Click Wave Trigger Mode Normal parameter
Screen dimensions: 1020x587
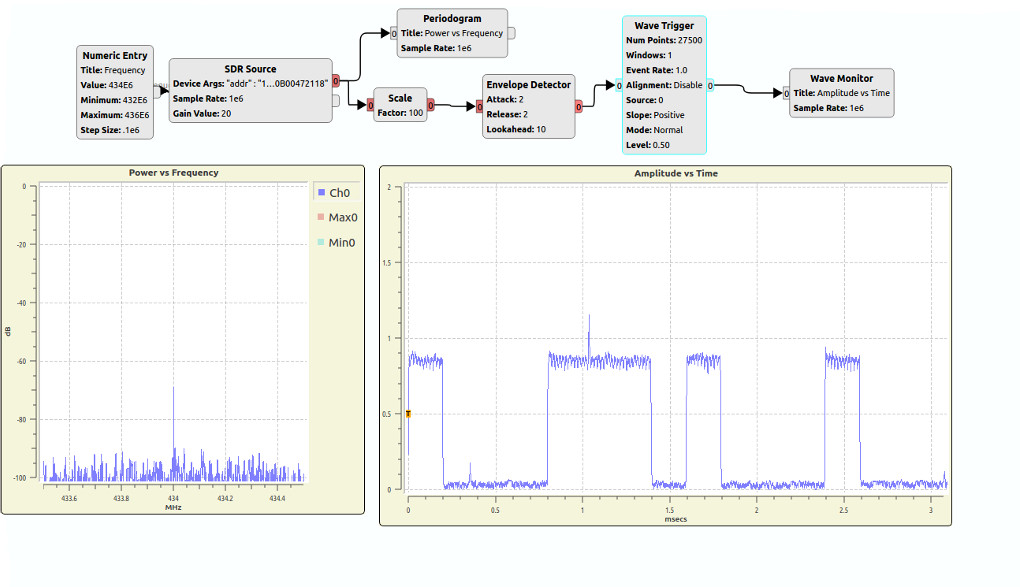(654, 130)
